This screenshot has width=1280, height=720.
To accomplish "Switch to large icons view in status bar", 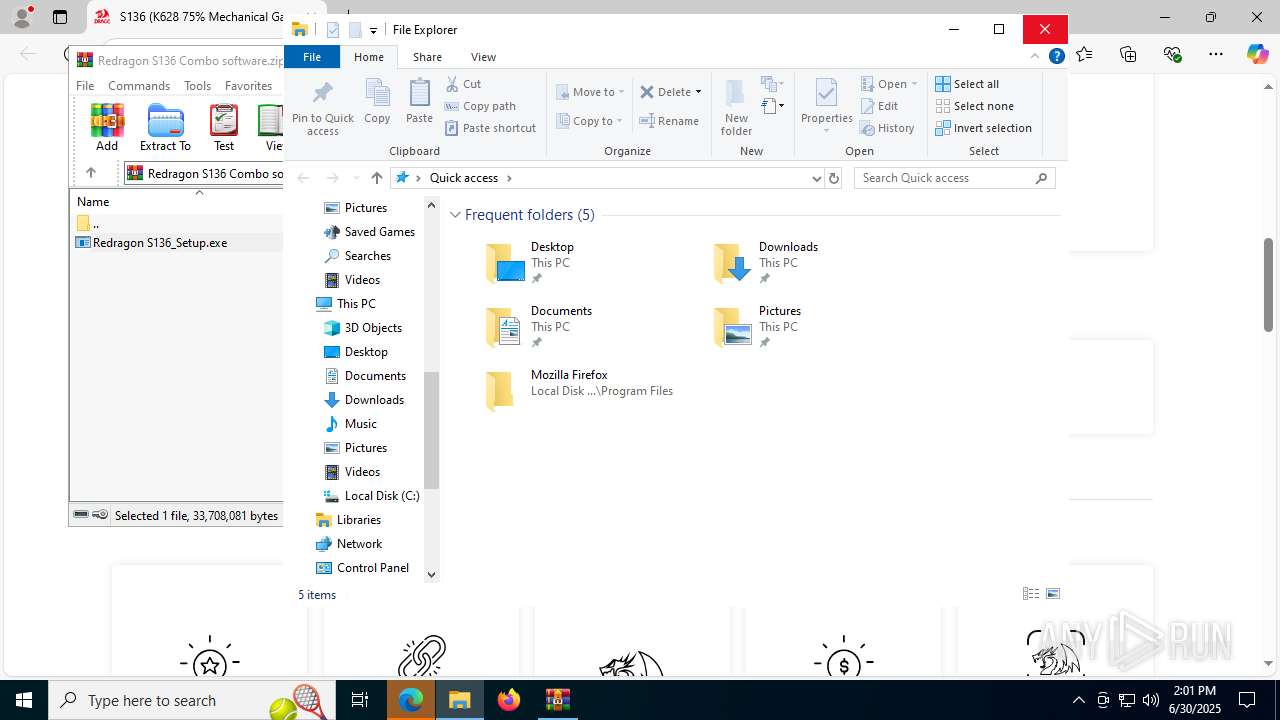I will coord(1053,594).
